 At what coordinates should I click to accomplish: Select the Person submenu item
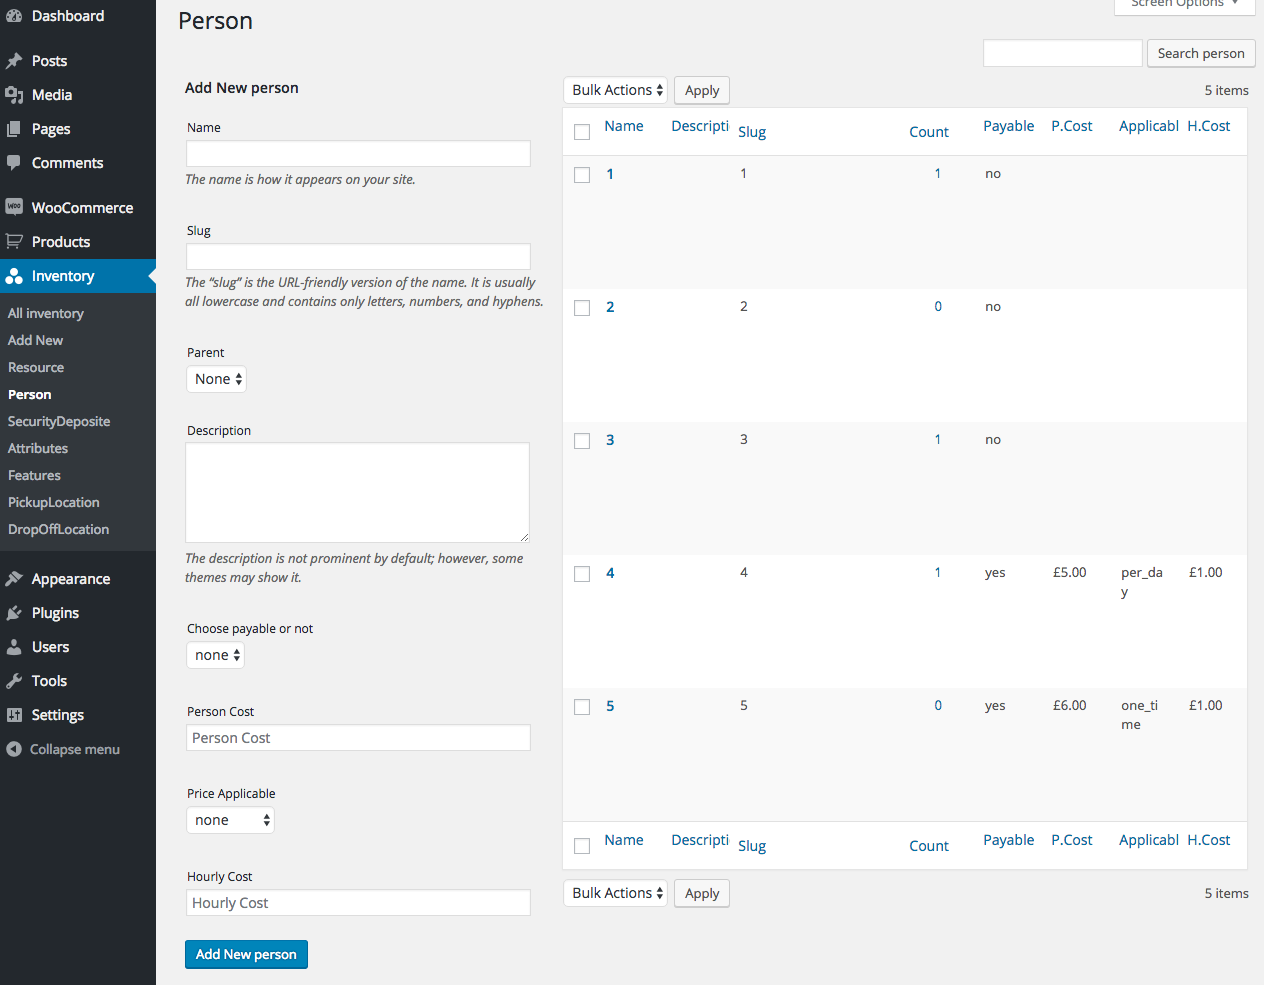(30, 394)
